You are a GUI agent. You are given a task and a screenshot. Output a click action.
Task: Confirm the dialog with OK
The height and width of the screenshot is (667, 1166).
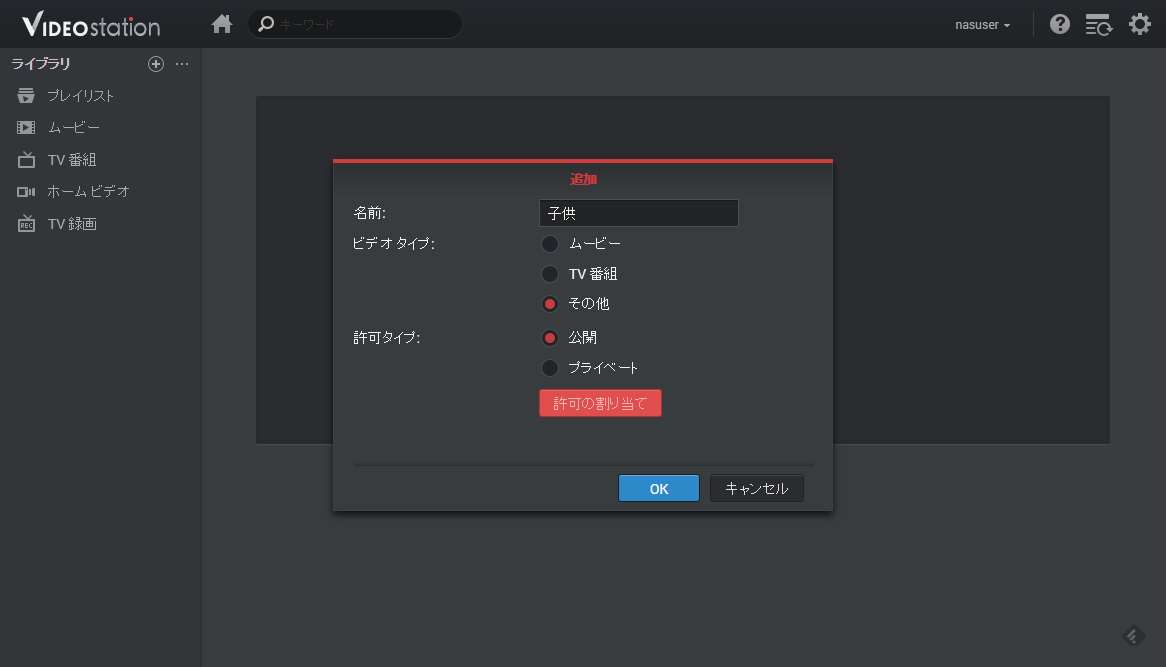659,489
